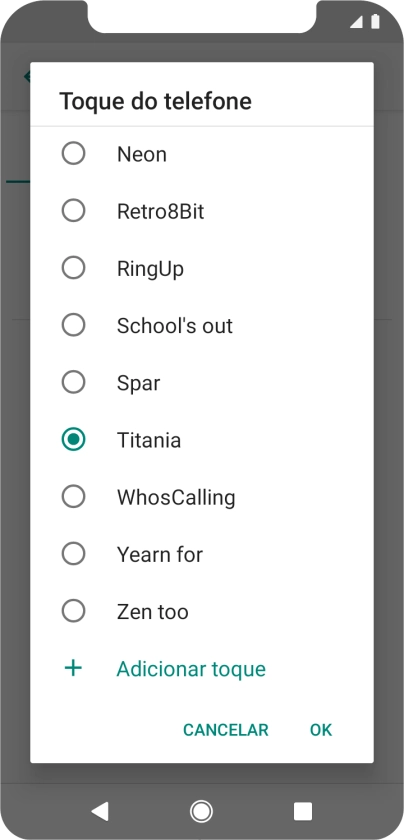This screenshot has height=840, width=404.
Task: Choose School's out radio option
Action: 73,325
